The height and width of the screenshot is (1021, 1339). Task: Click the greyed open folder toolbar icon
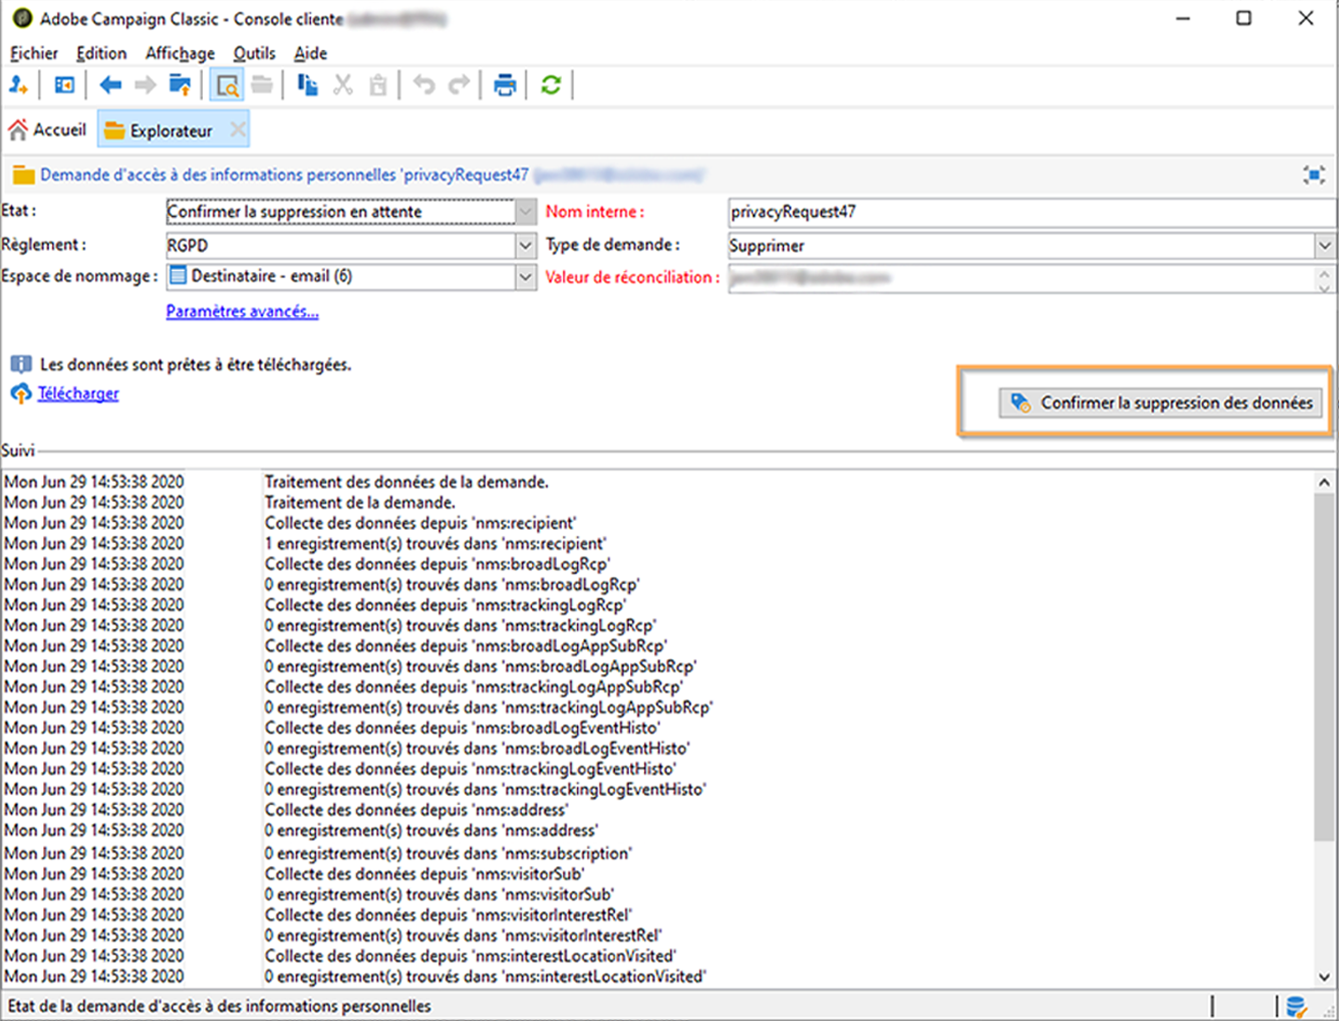[x=262, y=85]
